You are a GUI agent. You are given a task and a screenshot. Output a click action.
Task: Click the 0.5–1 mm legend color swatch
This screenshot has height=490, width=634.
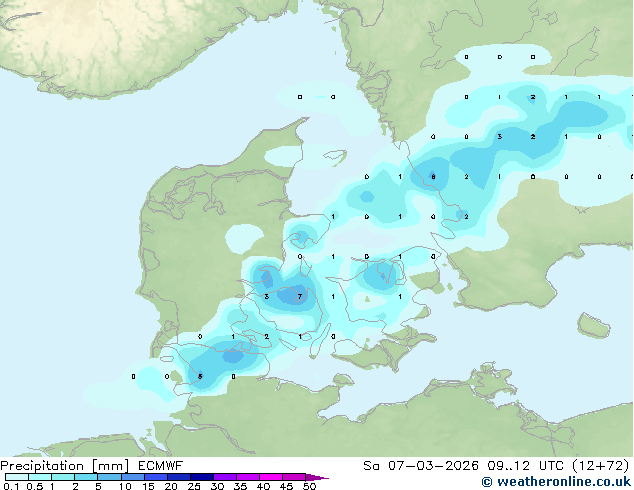pos(40,477)
